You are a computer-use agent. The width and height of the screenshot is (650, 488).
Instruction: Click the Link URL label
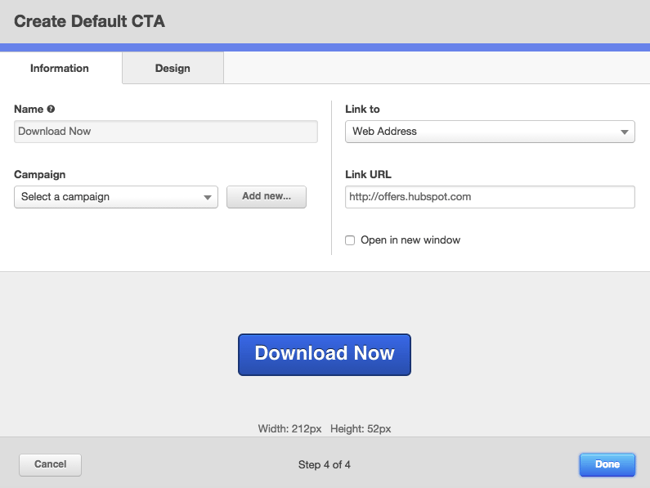click(368, 175)
